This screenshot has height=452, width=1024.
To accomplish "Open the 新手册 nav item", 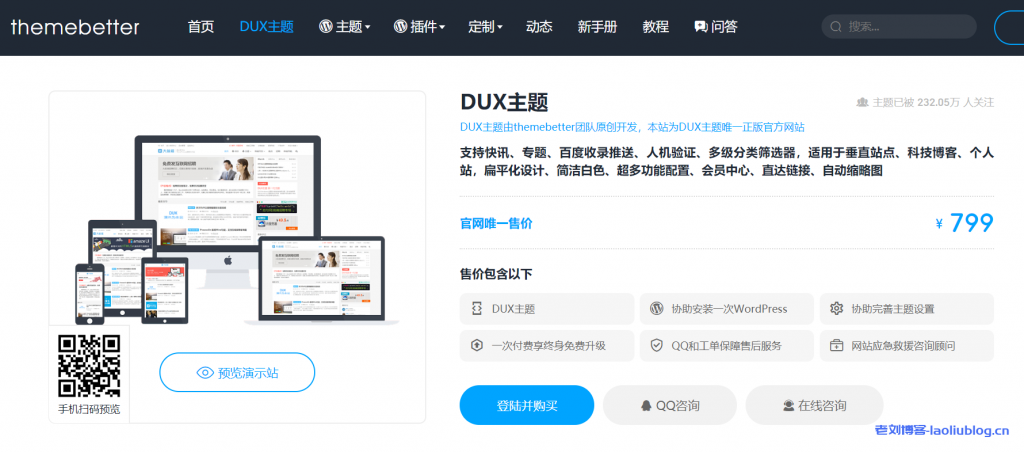I will 597,27.
